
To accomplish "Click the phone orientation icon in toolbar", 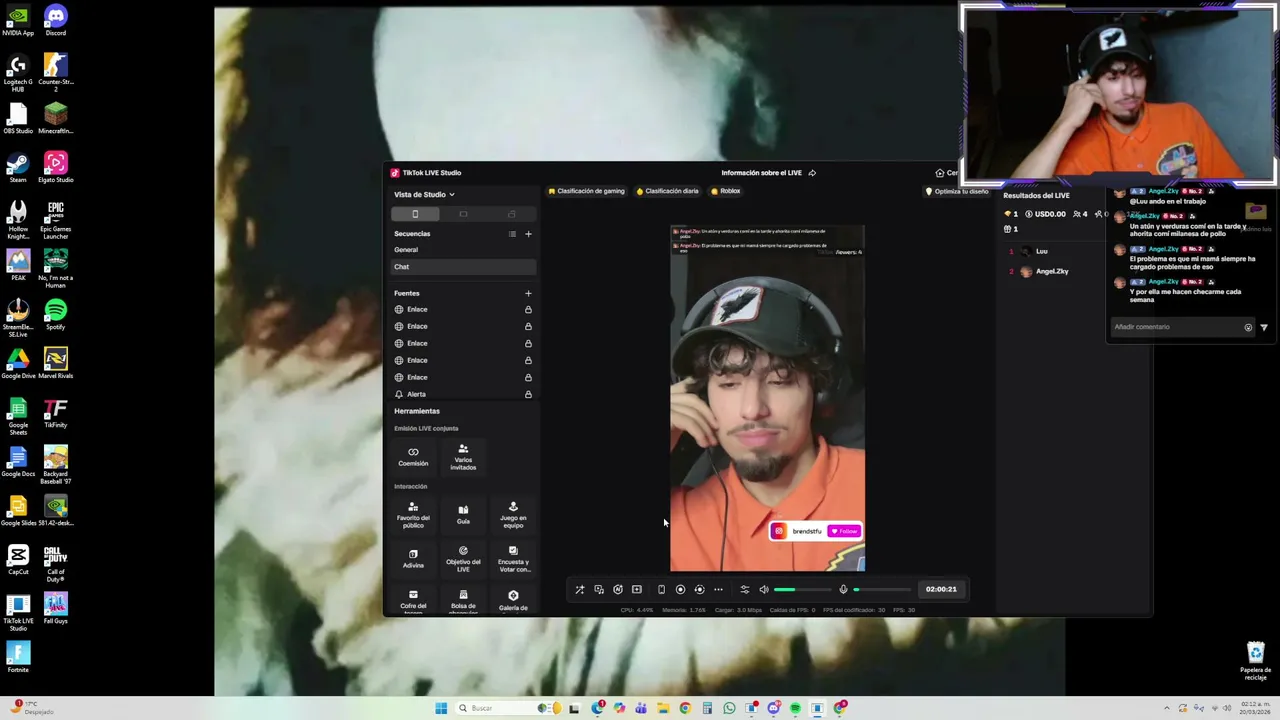I will [661, 589].
